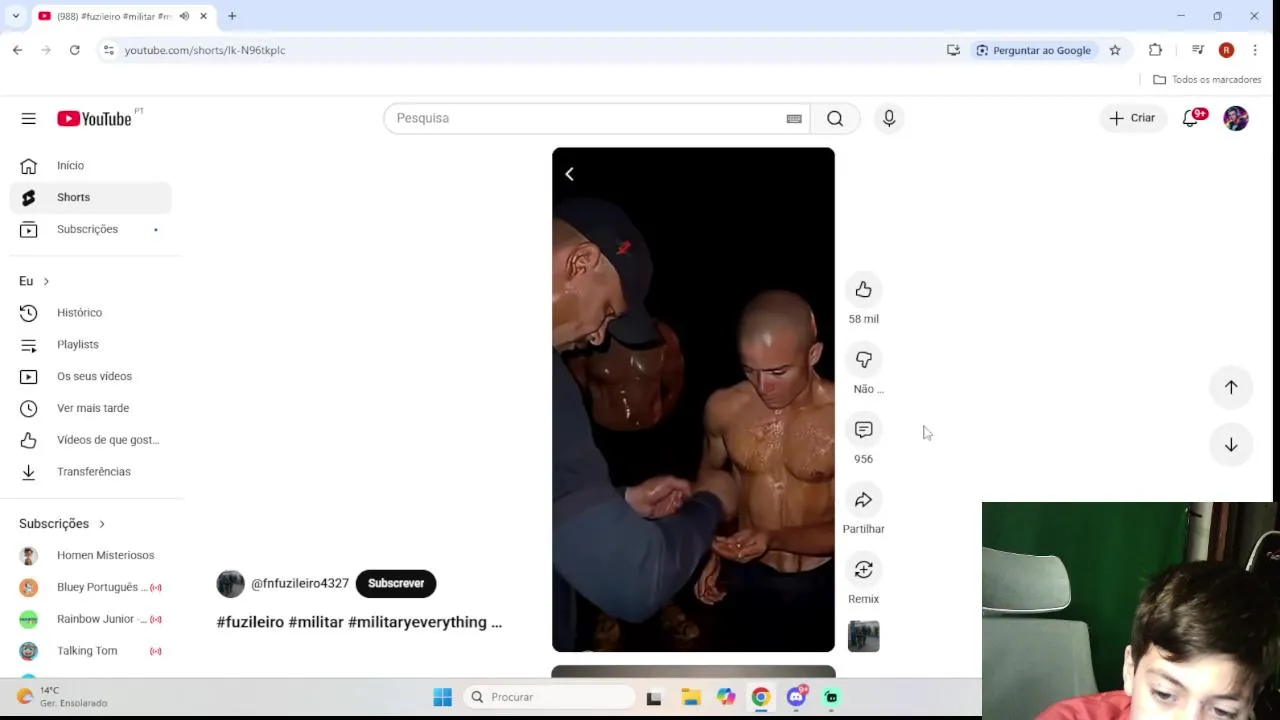
Task: View site information icon in address bar
Action: (109, 50)
